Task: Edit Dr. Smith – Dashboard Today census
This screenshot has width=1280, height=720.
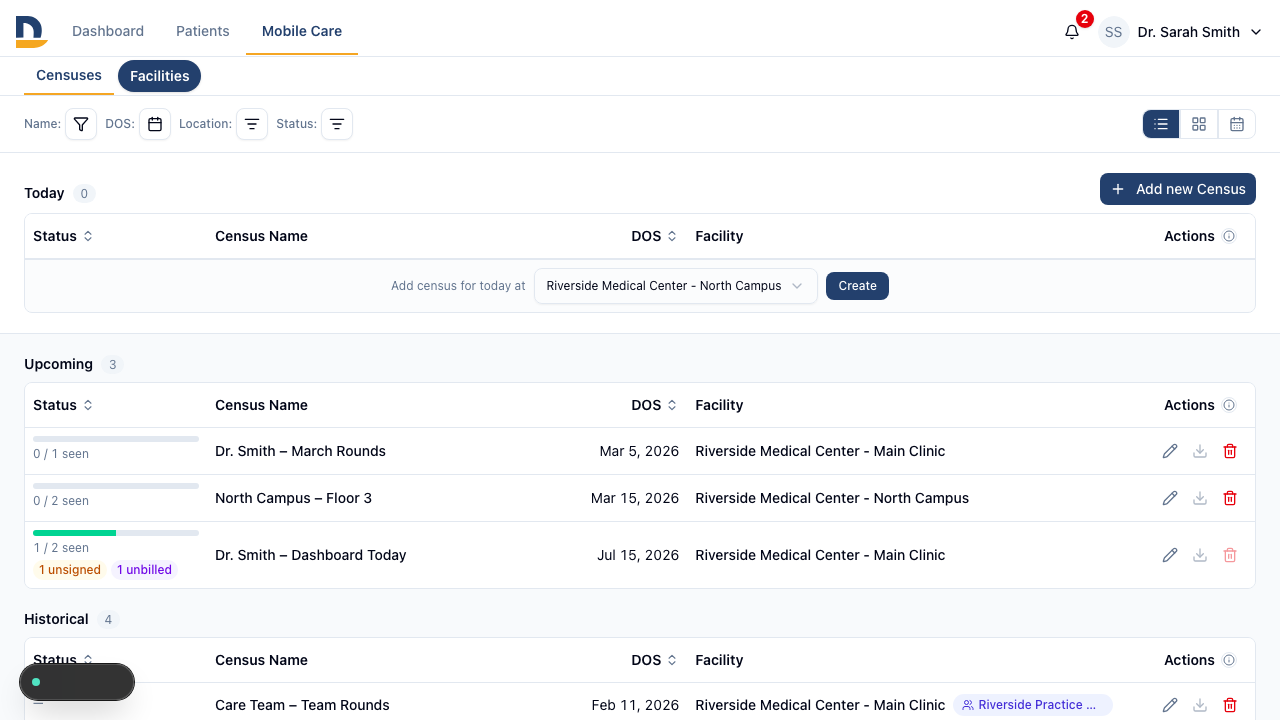Action: [x=1170, y=555]
